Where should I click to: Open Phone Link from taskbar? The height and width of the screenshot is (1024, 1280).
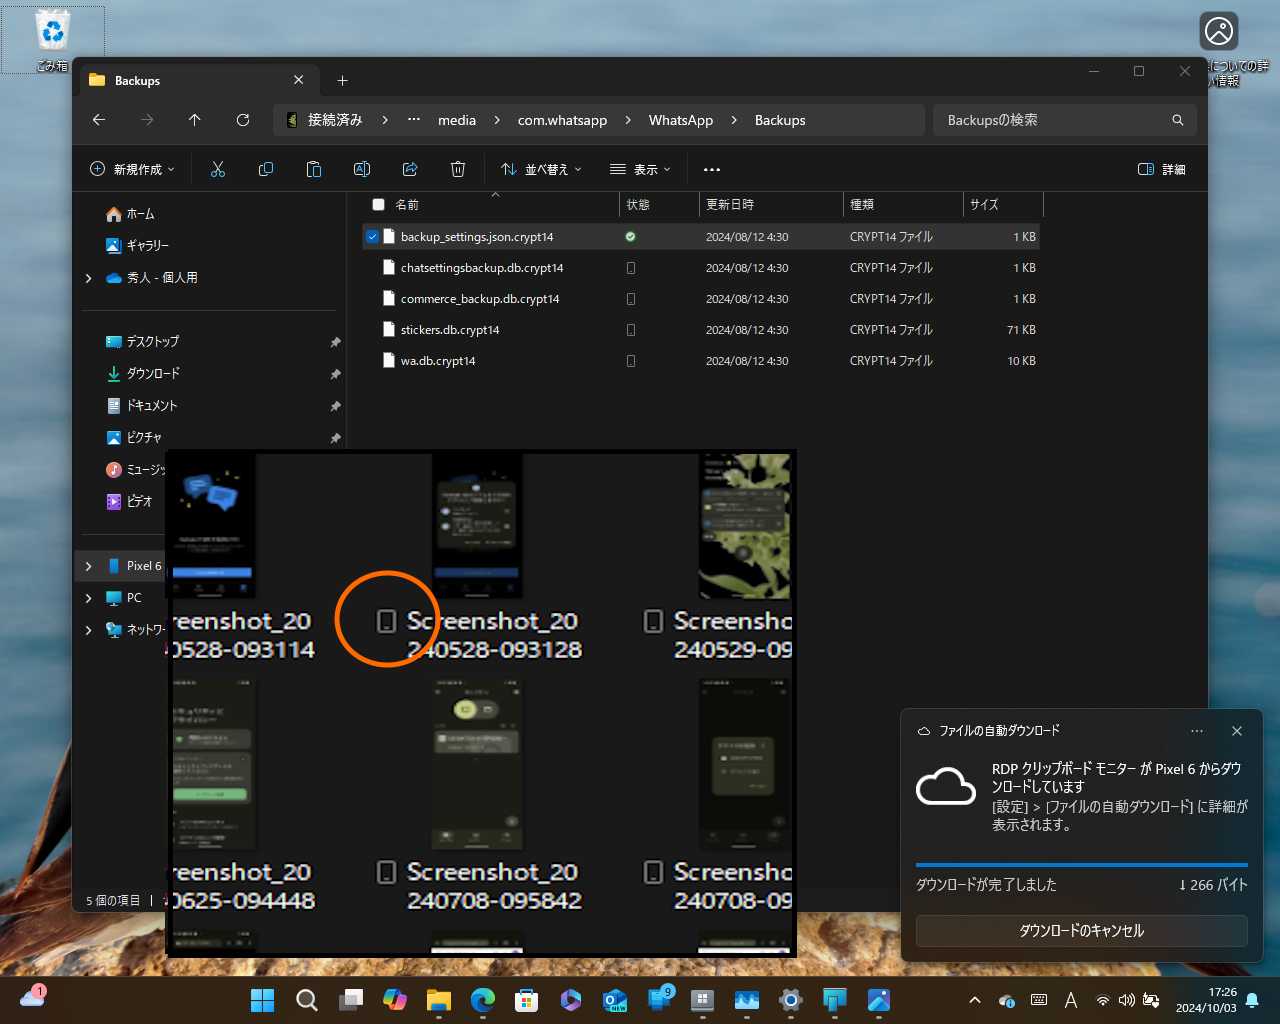tap(660, 1000)
